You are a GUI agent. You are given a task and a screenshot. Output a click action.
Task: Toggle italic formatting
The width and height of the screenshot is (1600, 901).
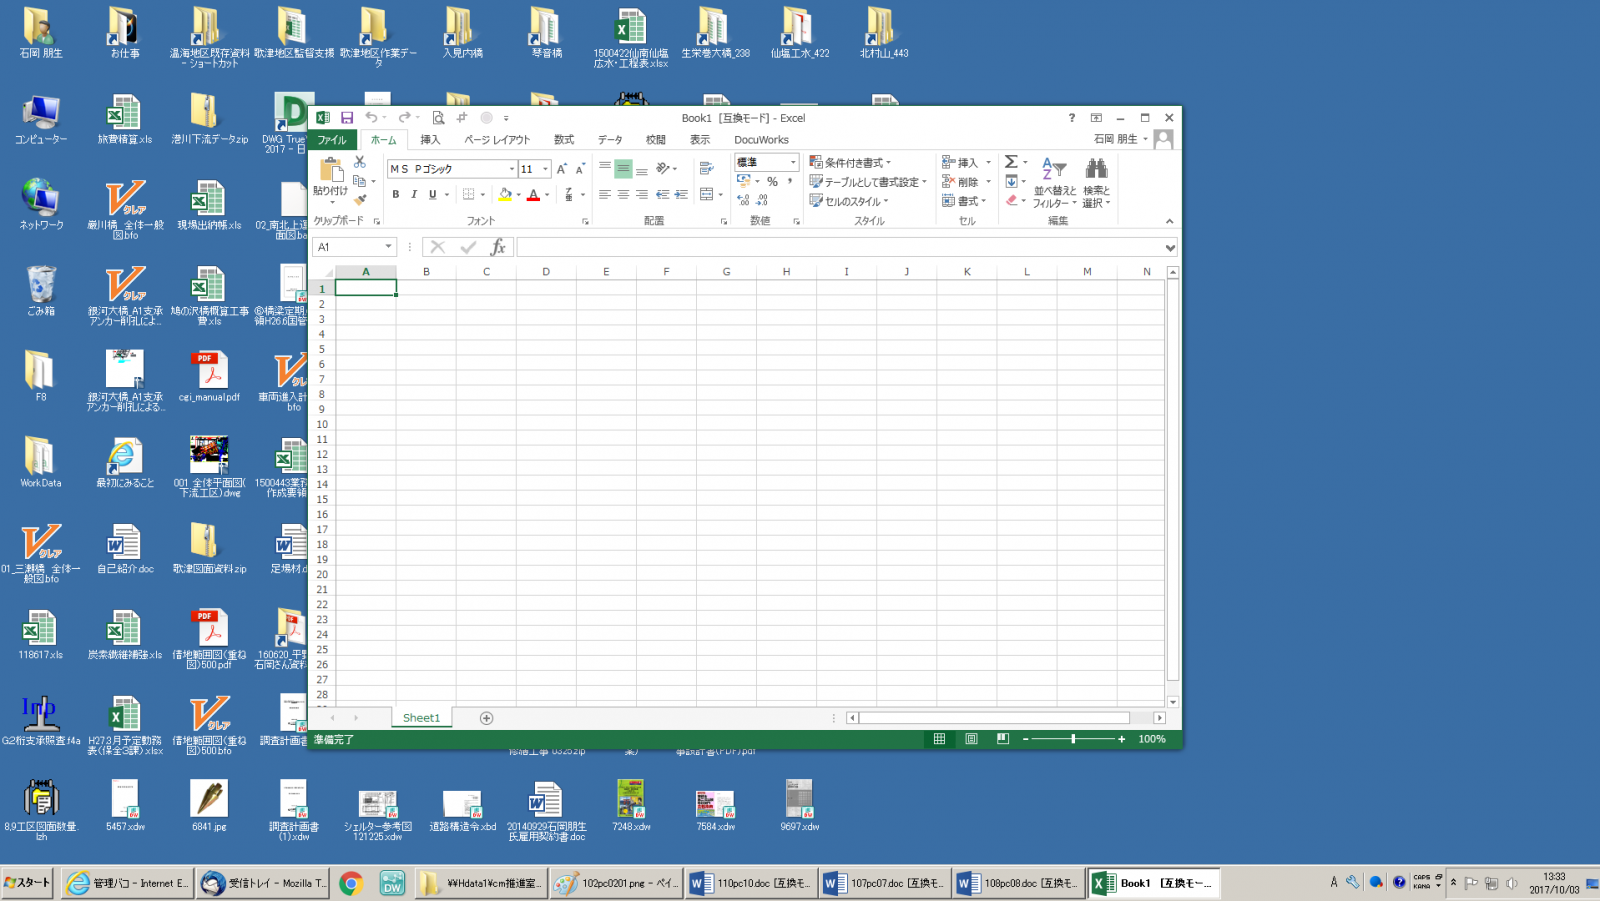point(414,195)
